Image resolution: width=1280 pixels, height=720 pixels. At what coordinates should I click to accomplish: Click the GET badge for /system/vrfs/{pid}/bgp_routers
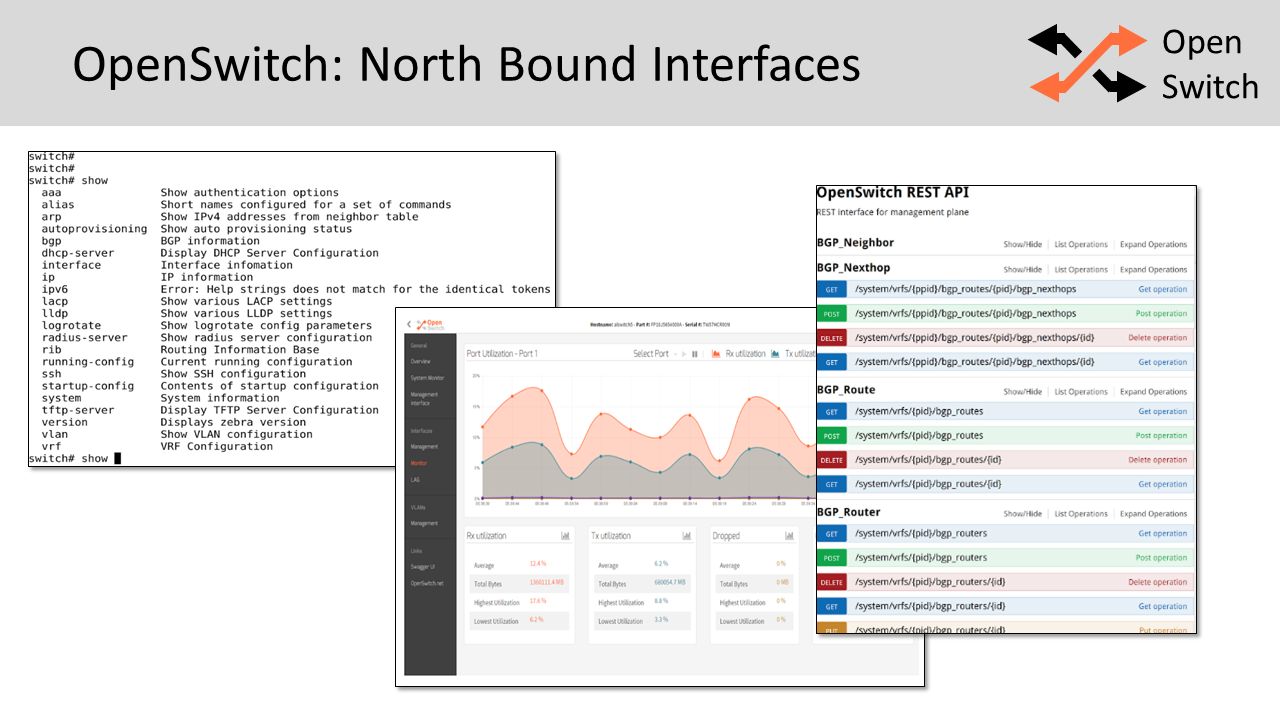831,534
